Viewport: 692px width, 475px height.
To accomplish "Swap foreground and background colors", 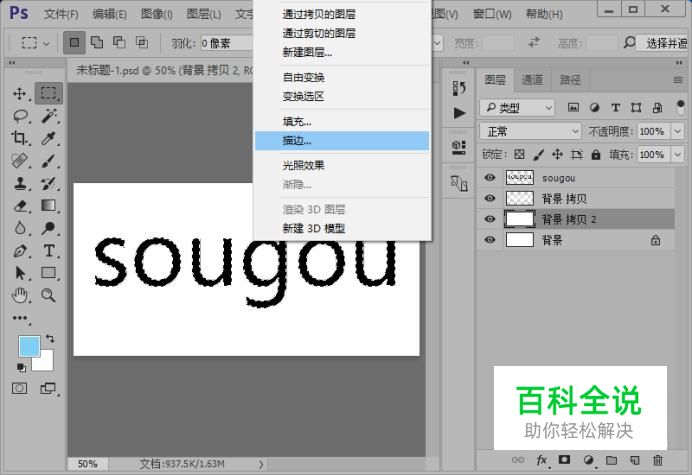I will click(50, 339).
